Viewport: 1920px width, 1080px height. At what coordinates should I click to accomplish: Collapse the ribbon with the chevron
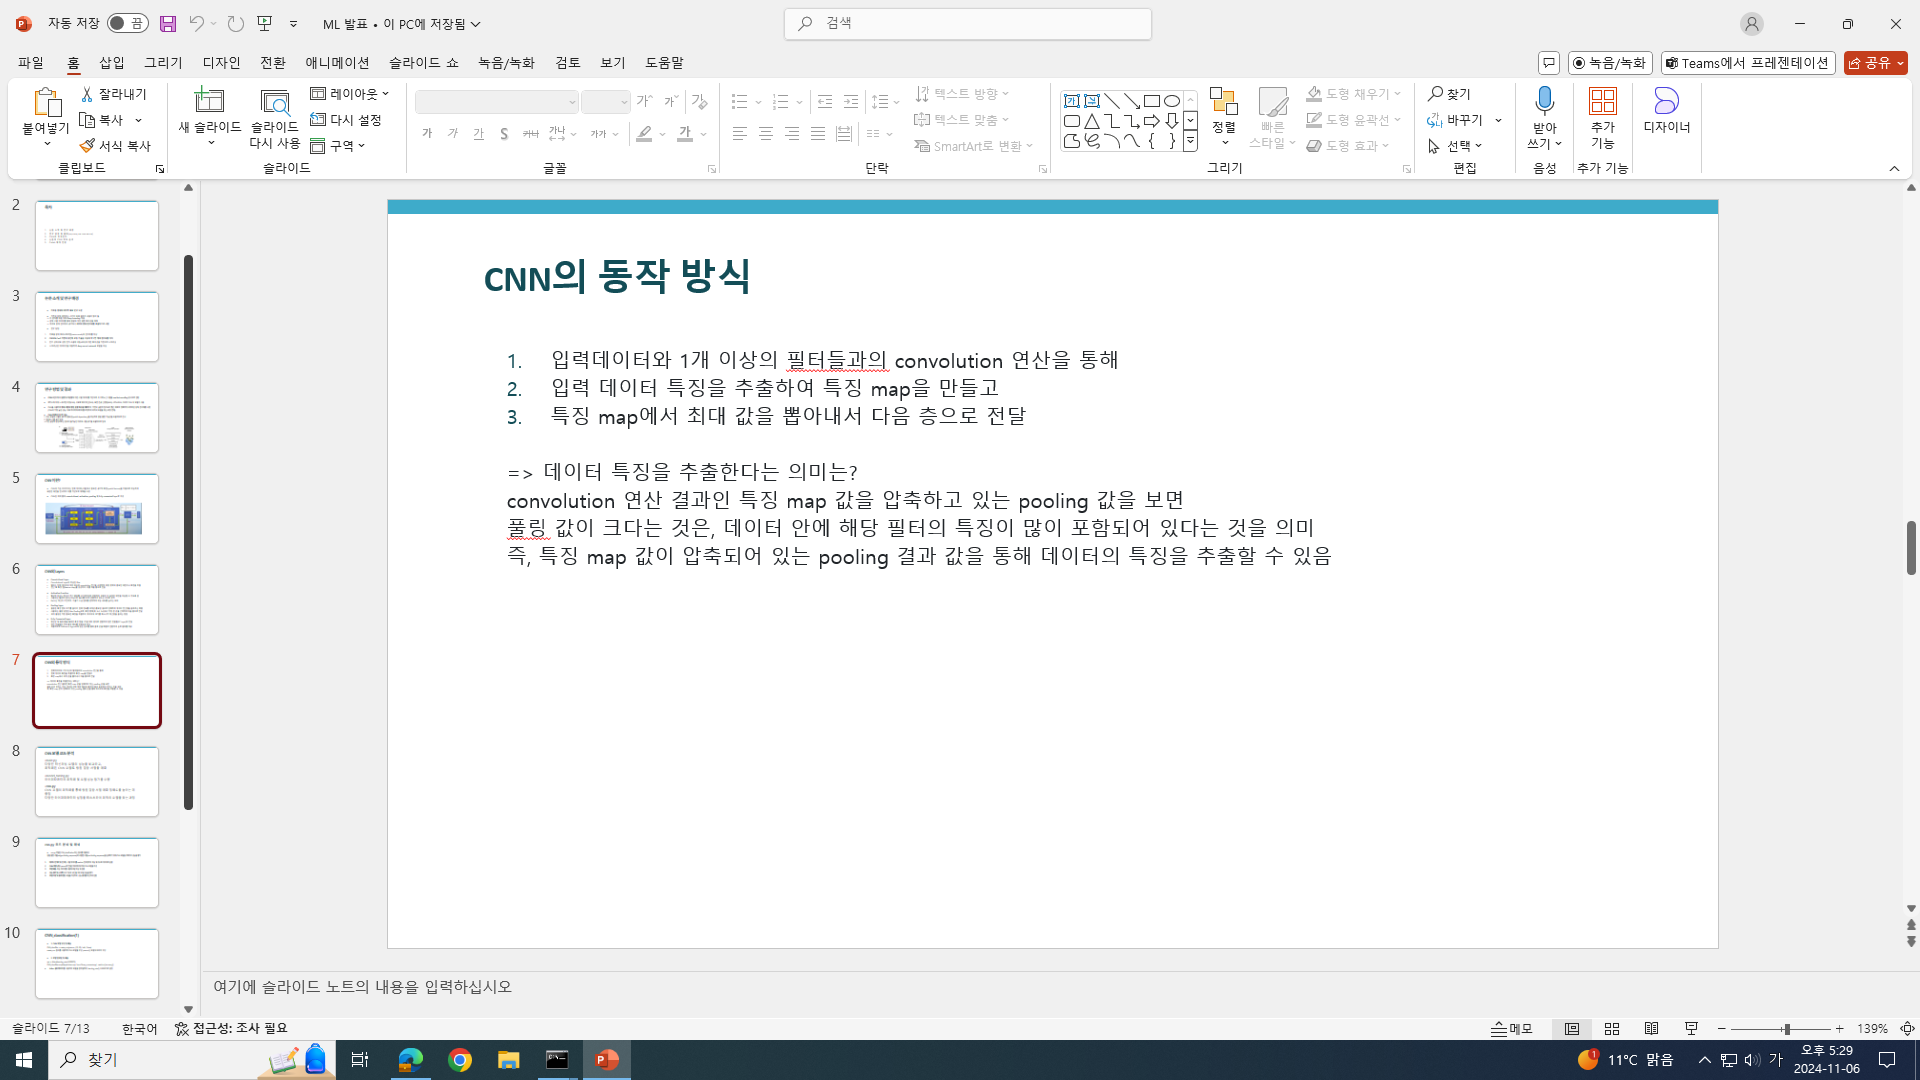click(1894, 168)
